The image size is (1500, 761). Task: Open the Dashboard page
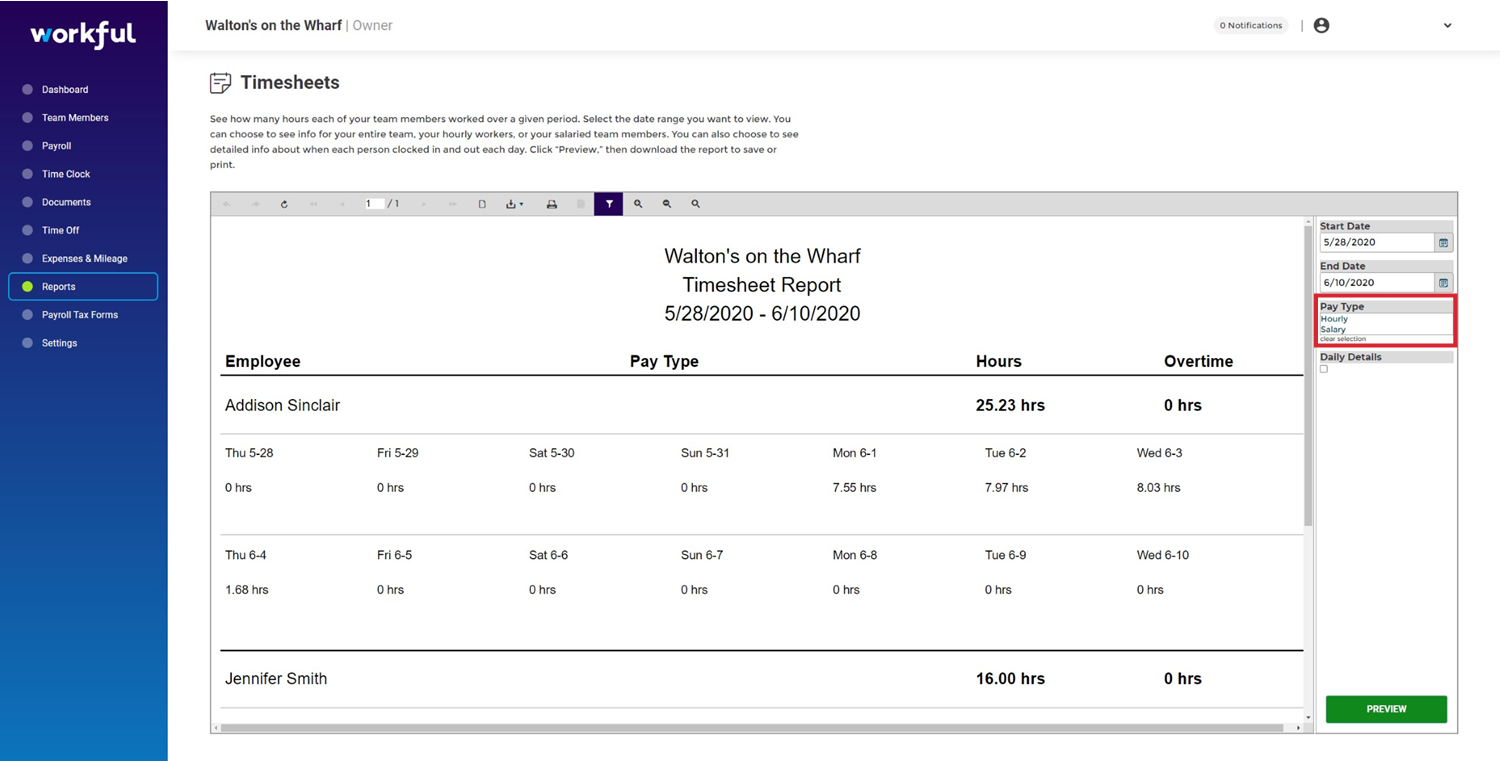click(x=65, y=90)
